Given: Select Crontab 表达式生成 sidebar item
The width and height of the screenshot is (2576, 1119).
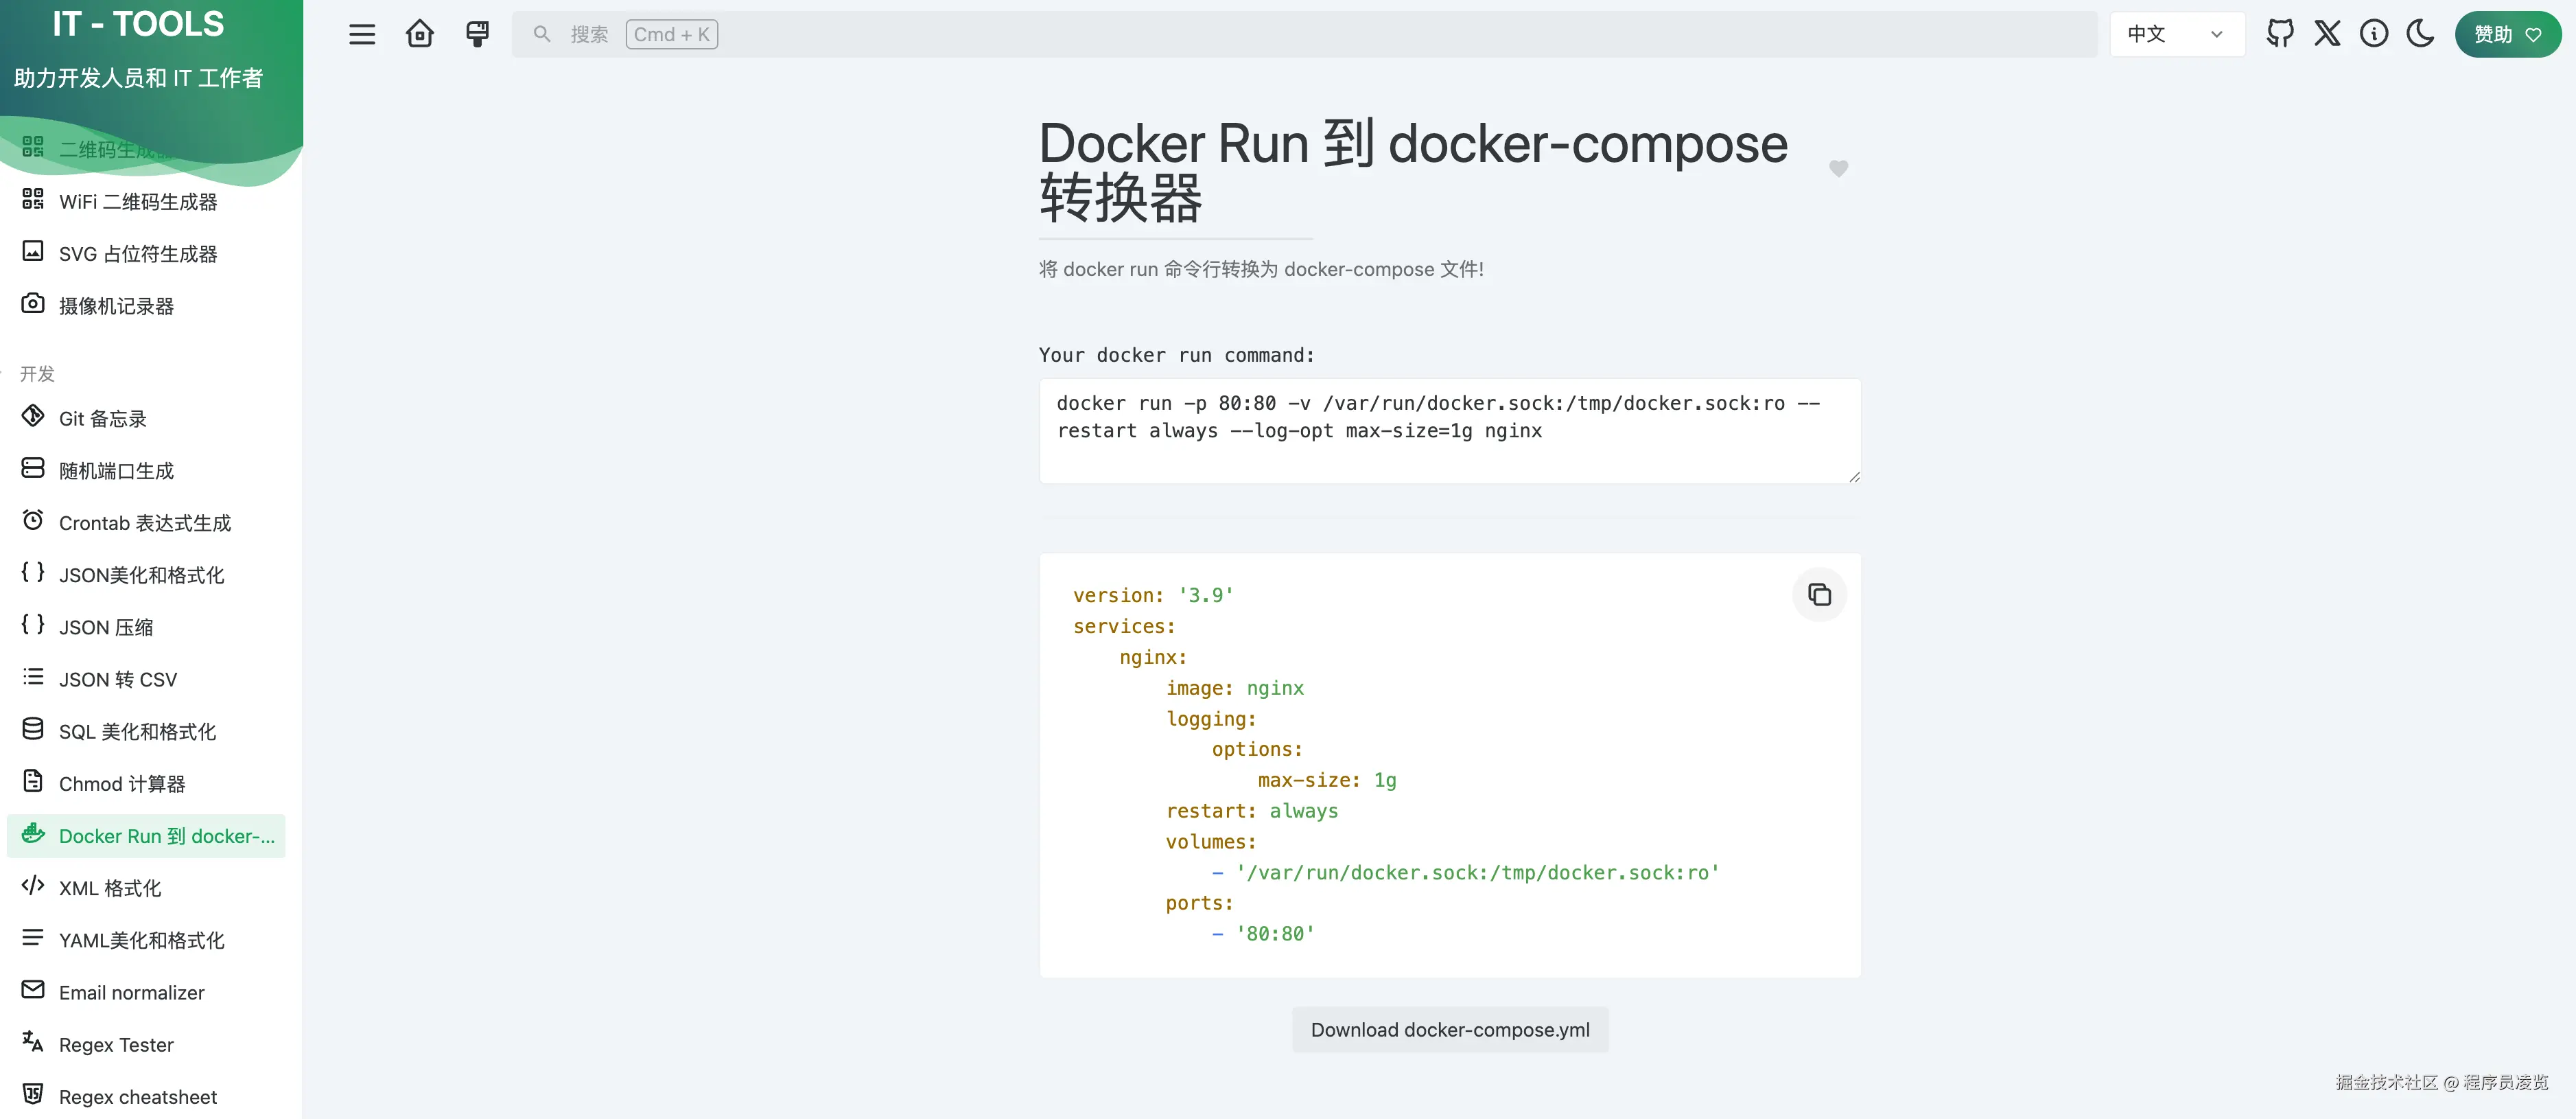Looking at the screenshot, I should 144,523.
